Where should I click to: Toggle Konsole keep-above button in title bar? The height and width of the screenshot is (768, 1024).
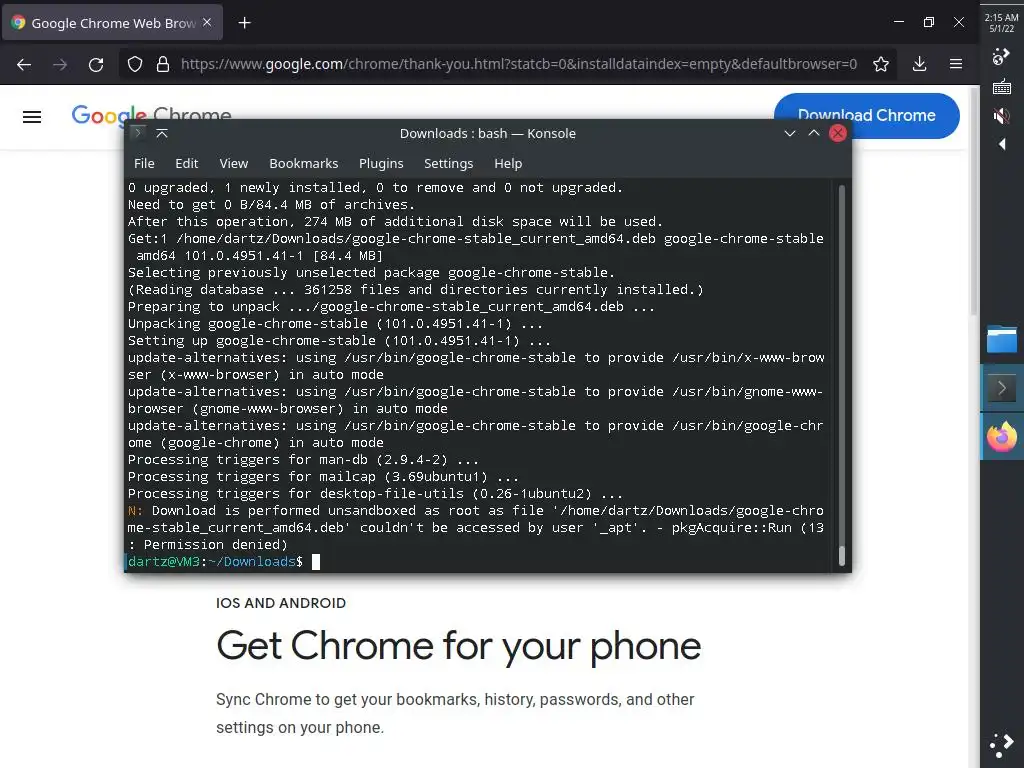162,133
